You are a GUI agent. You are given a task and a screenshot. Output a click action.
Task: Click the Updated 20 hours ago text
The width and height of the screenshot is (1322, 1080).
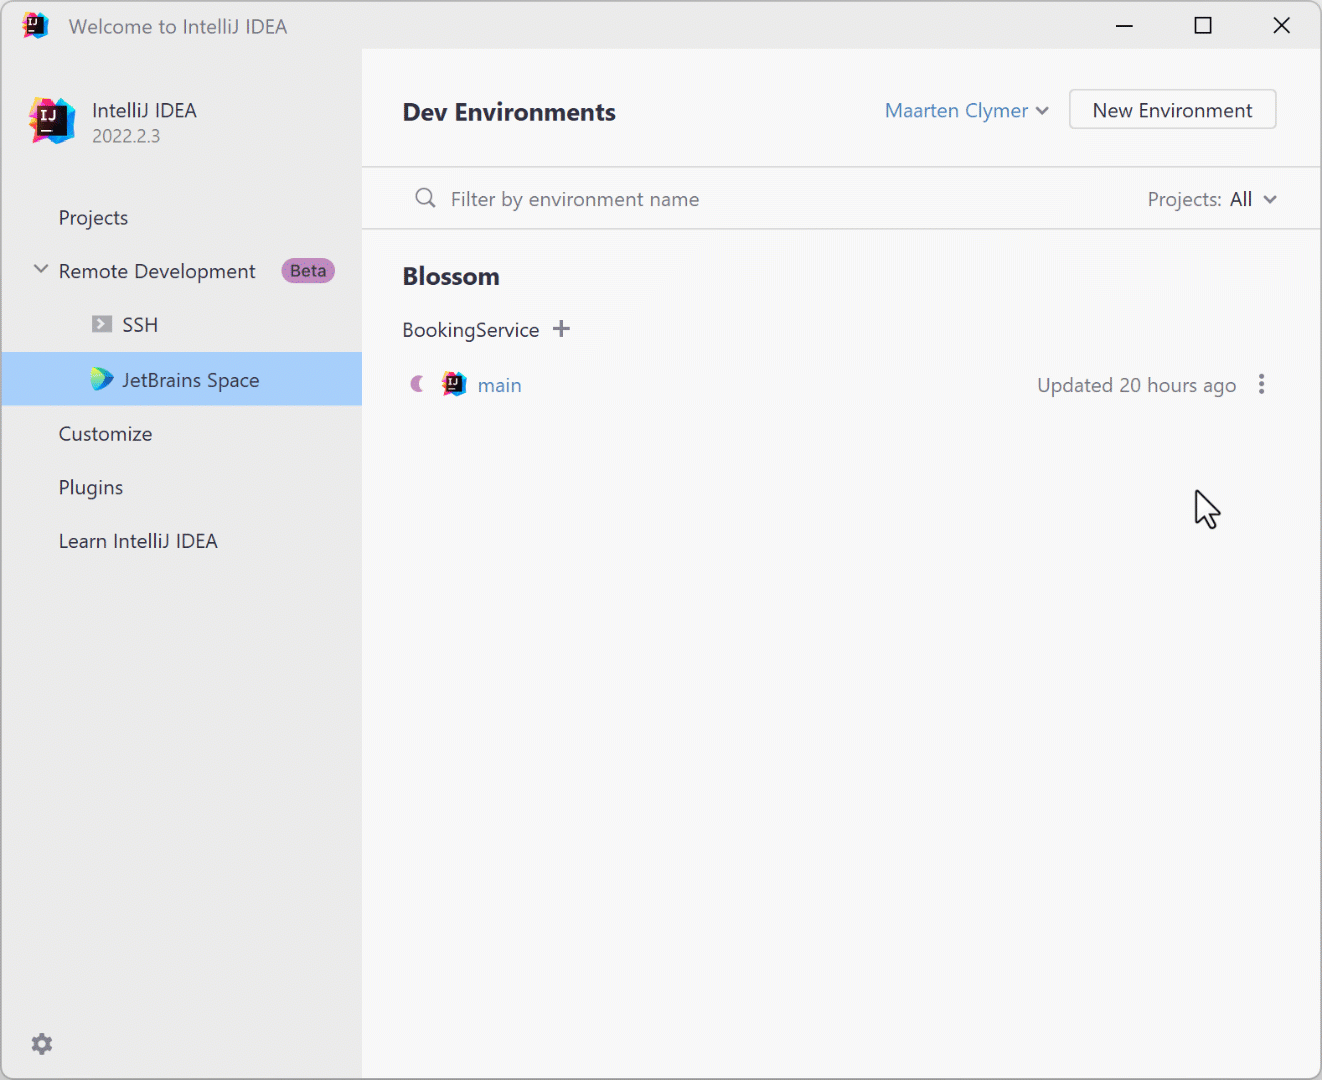pos(1137,385)
